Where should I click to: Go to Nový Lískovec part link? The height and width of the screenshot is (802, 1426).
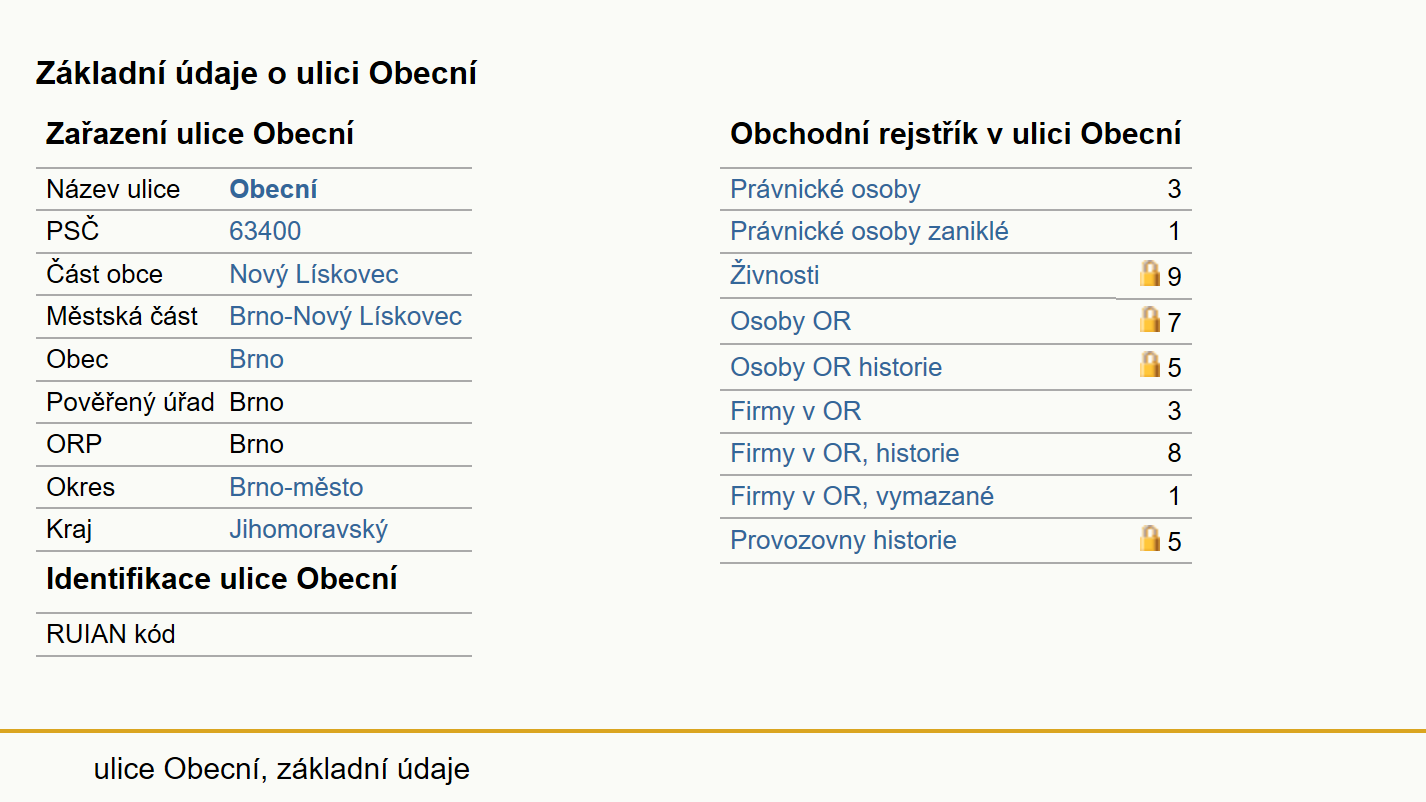tap(314, 275)
